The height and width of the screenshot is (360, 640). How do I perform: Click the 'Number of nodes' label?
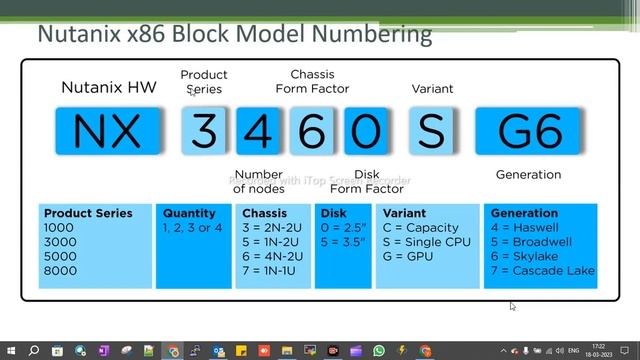[x=258, y=182]
